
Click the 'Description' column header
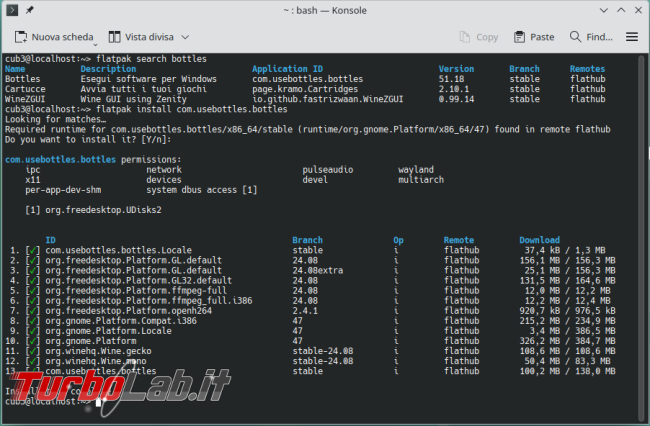[108, 69]
